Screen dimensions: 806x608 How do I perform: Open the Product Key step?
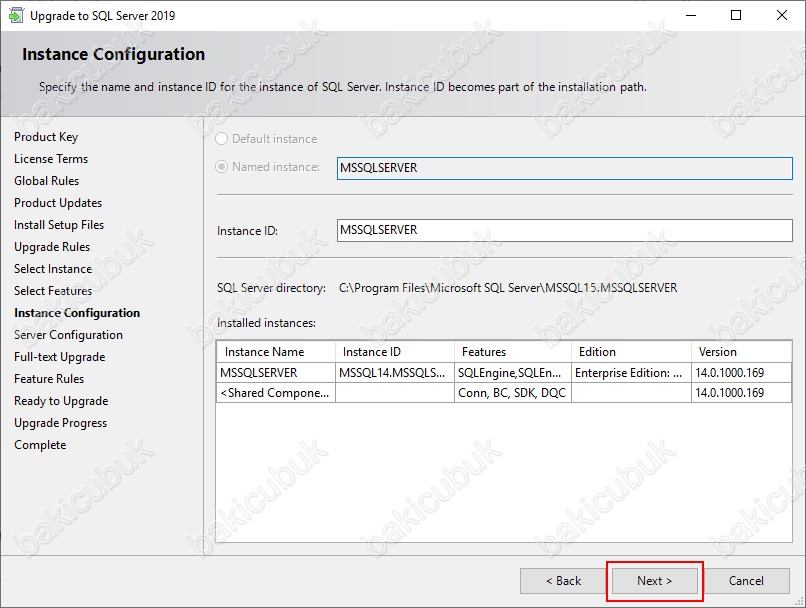click(46, 137)
